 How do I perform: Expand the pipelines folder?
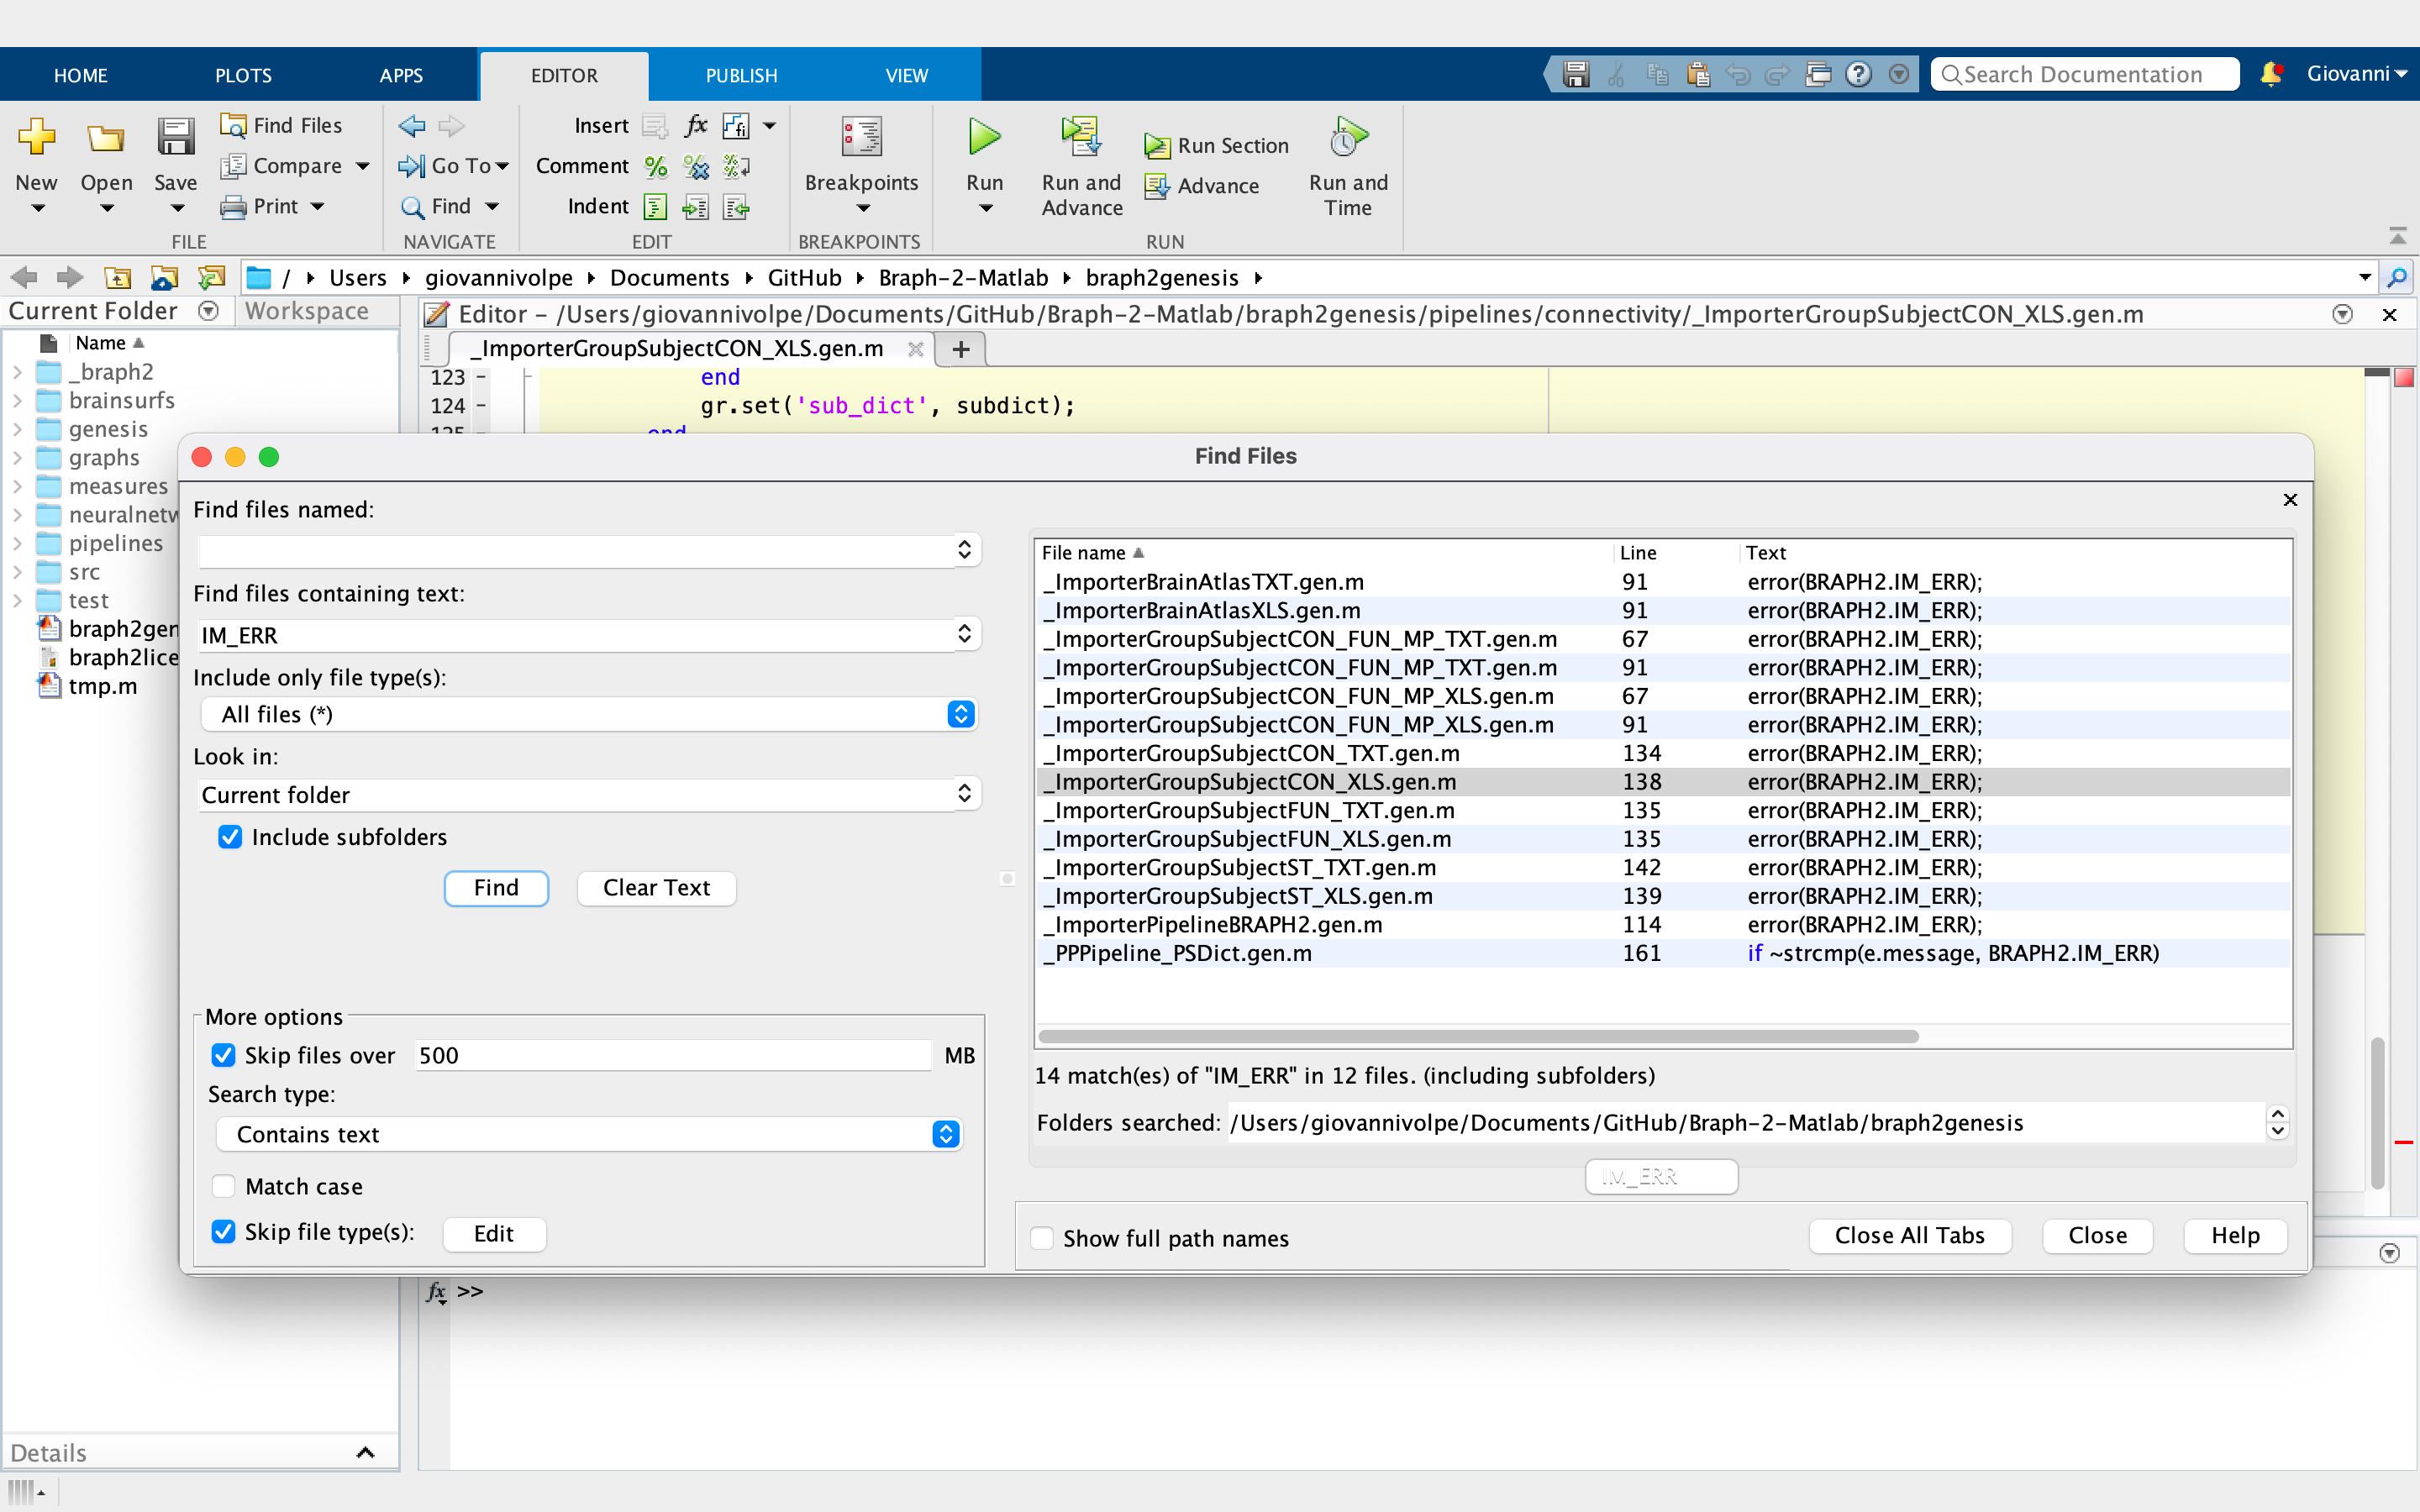(x=18, y=543)
